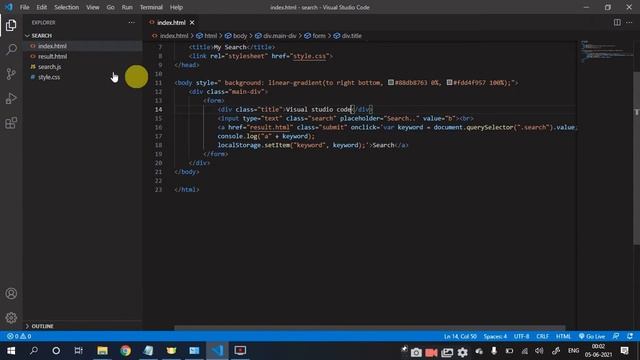The image size is (640, 360).
Task: Click the html breadcrumb segment
Action: (x=207, y=36)
